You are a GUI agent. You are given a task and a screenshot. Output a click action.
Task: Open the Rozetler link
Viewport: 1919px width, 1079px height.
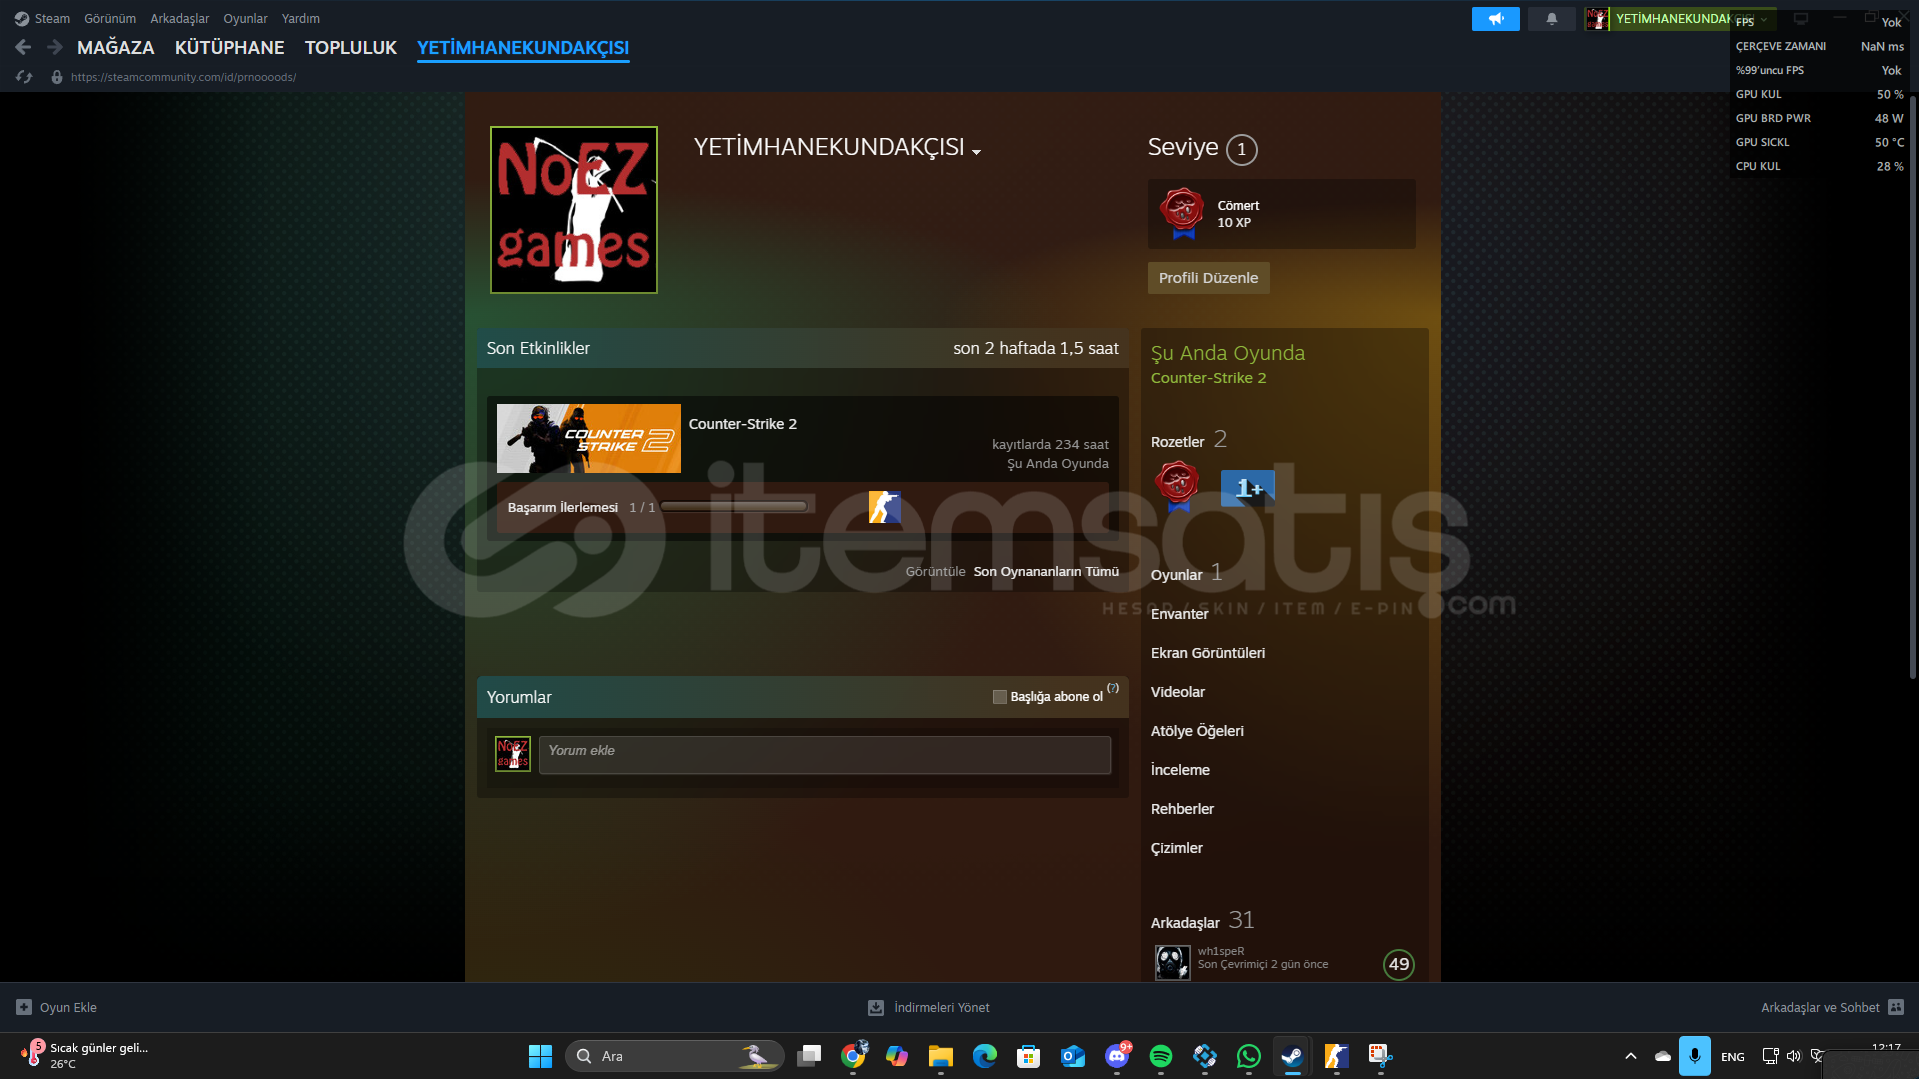[x=1177, y=442]
